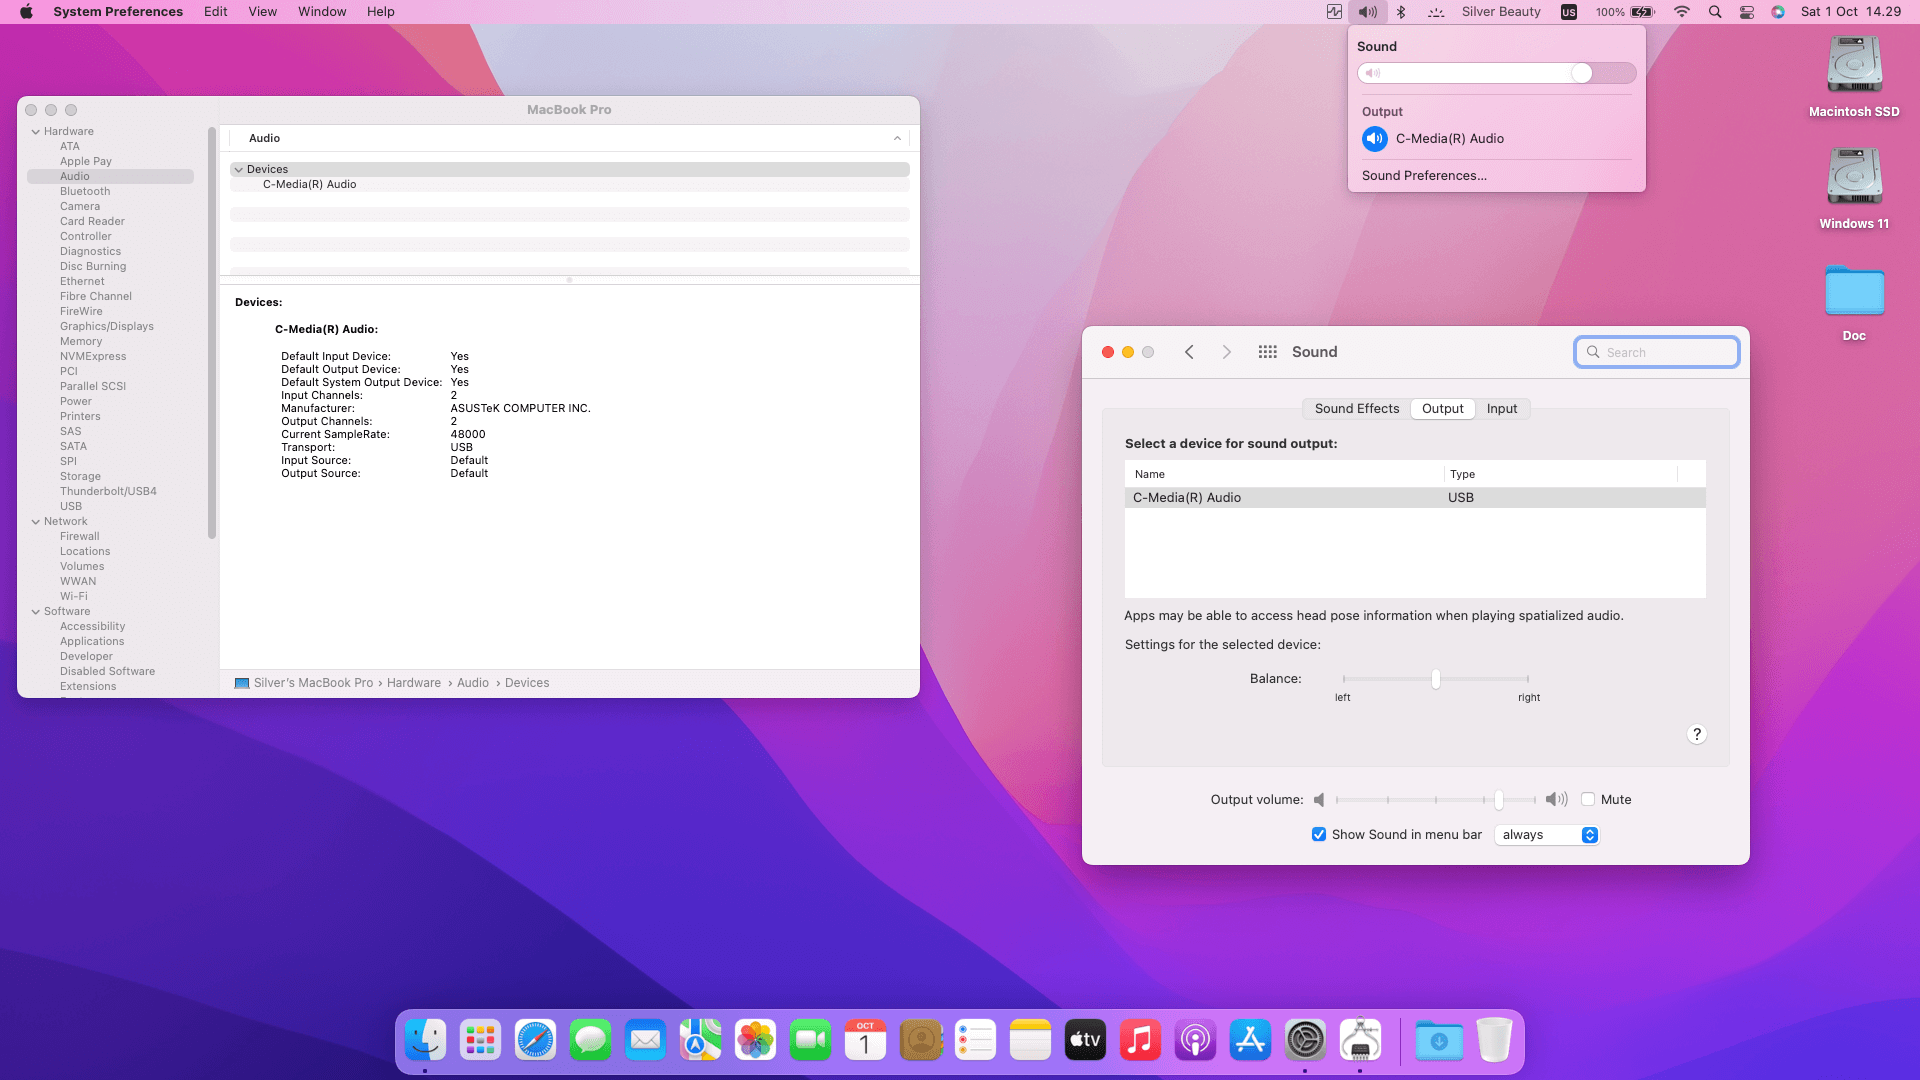The height and width of the screenshot is (1080, 1920).
Task: Open Podcasts from the Dock
Action: (x=1195, y=1041)
